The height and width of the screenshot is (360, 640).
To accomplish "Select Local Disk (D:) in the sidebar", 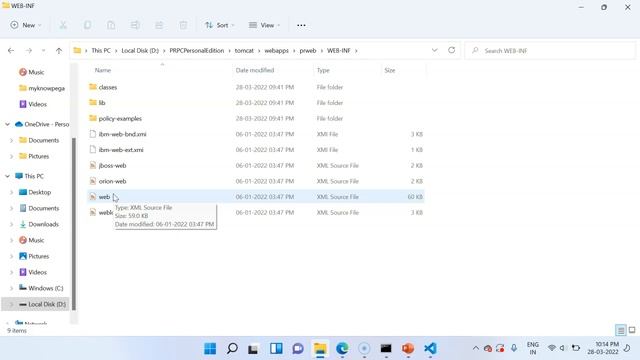I will [x=36, y=304].
